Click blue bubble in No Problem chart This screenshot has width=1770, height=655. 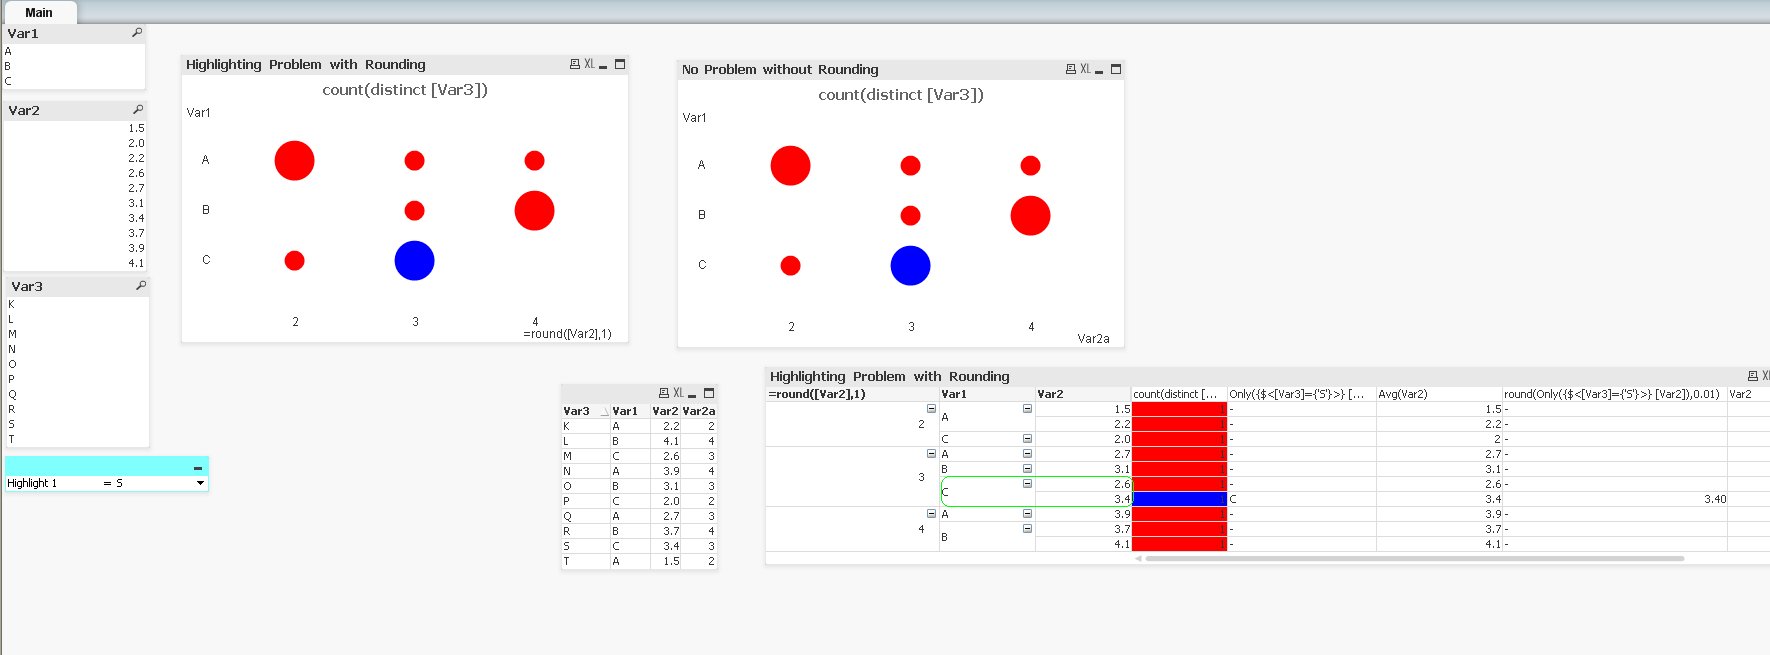[x=910, y=266]
